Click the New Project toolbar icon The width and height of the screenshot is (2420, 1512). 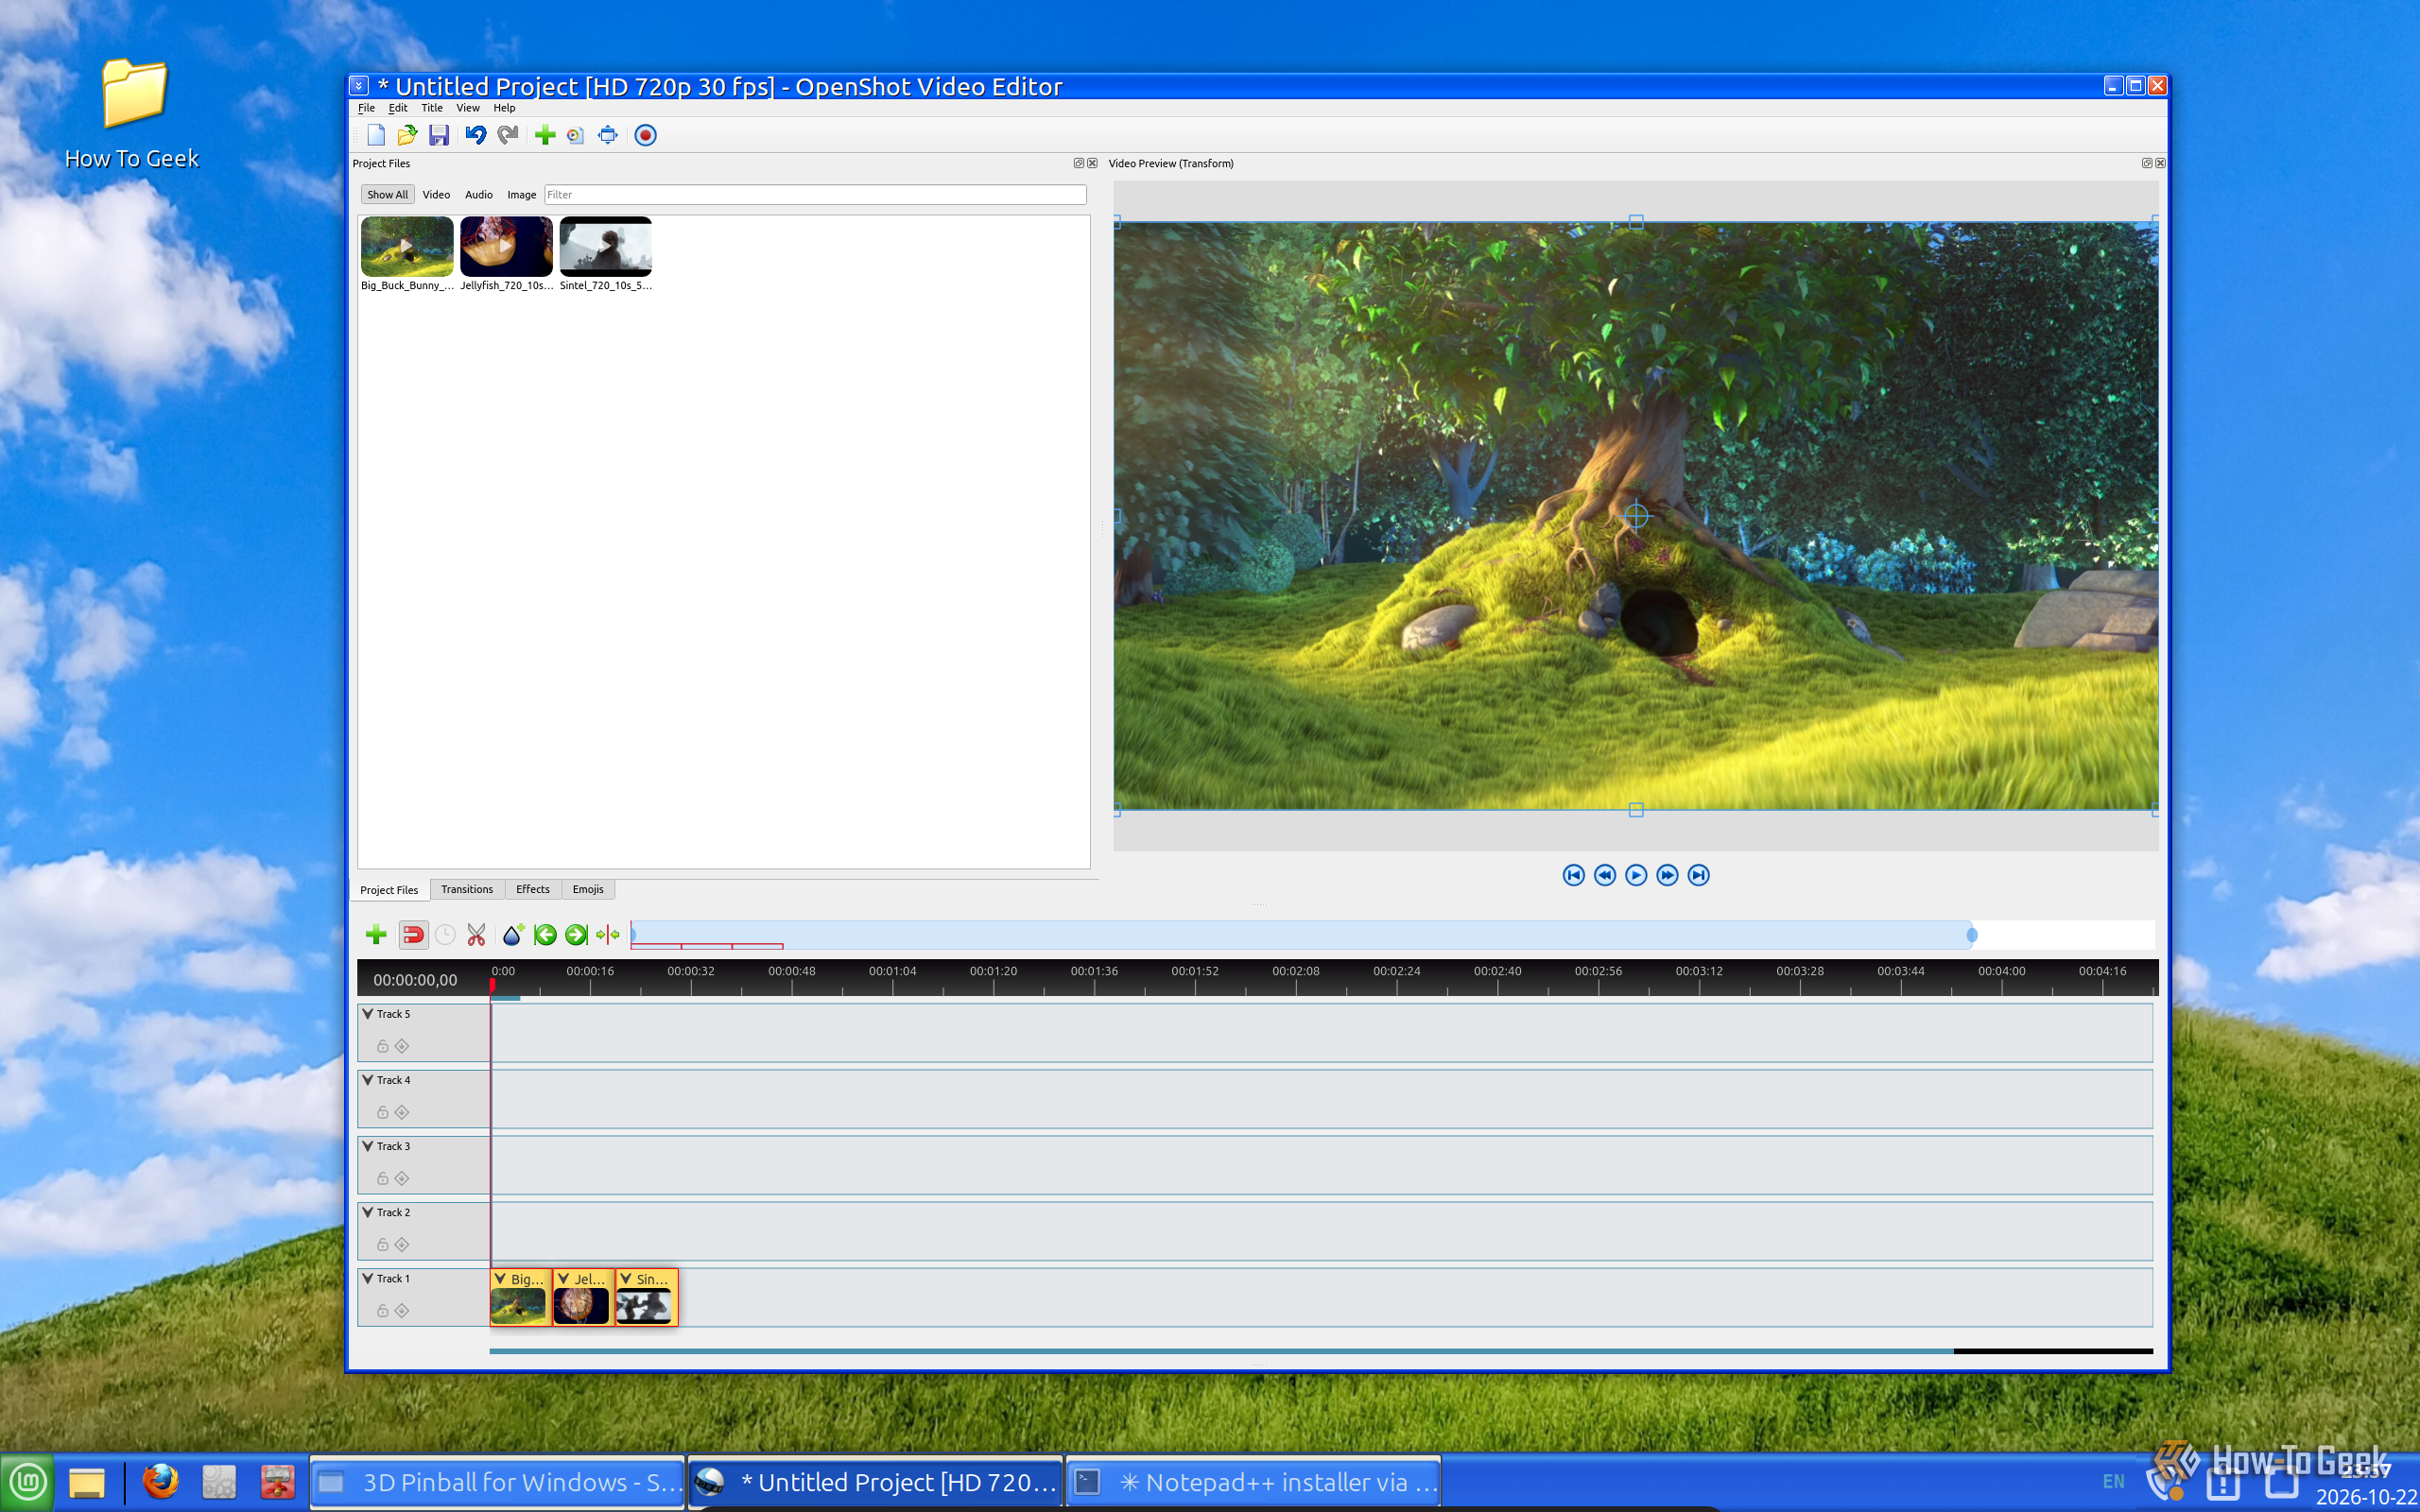point(376,135)
